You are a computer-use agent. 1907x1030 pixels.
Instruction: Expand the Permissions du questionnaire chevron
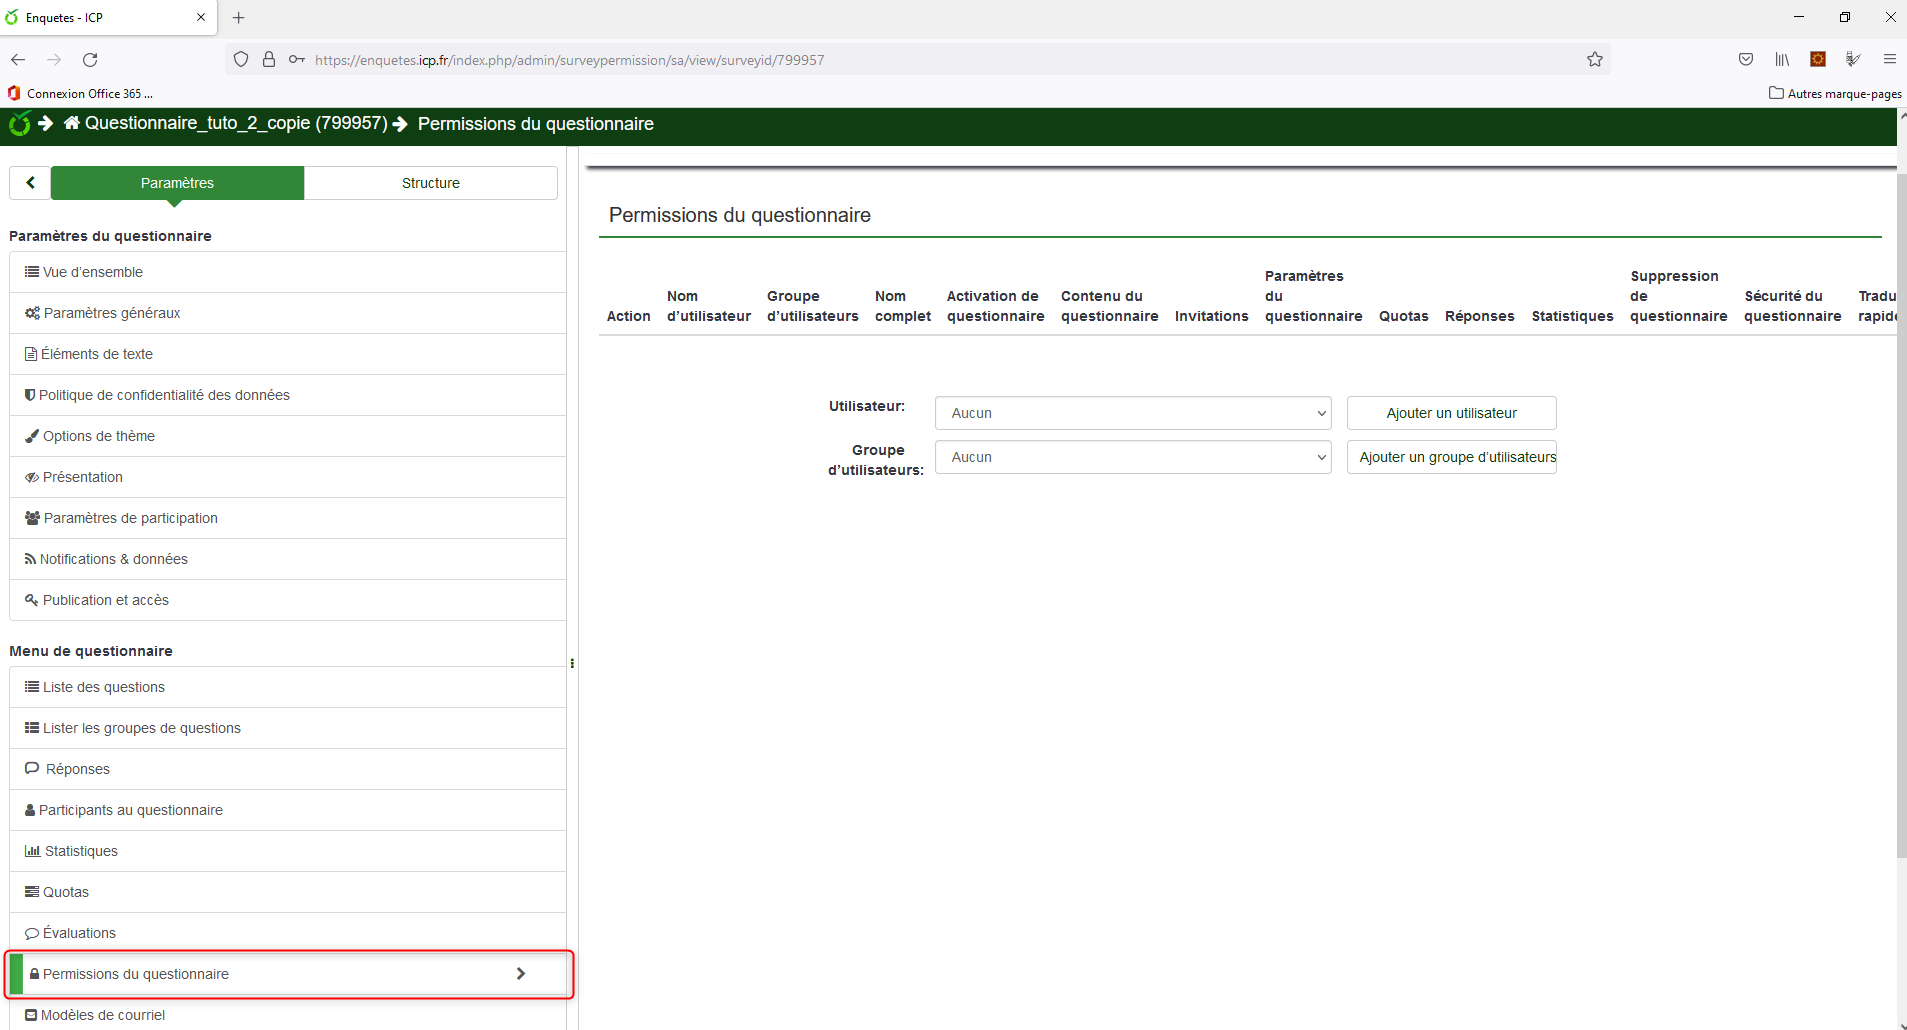tap(520, 974)
